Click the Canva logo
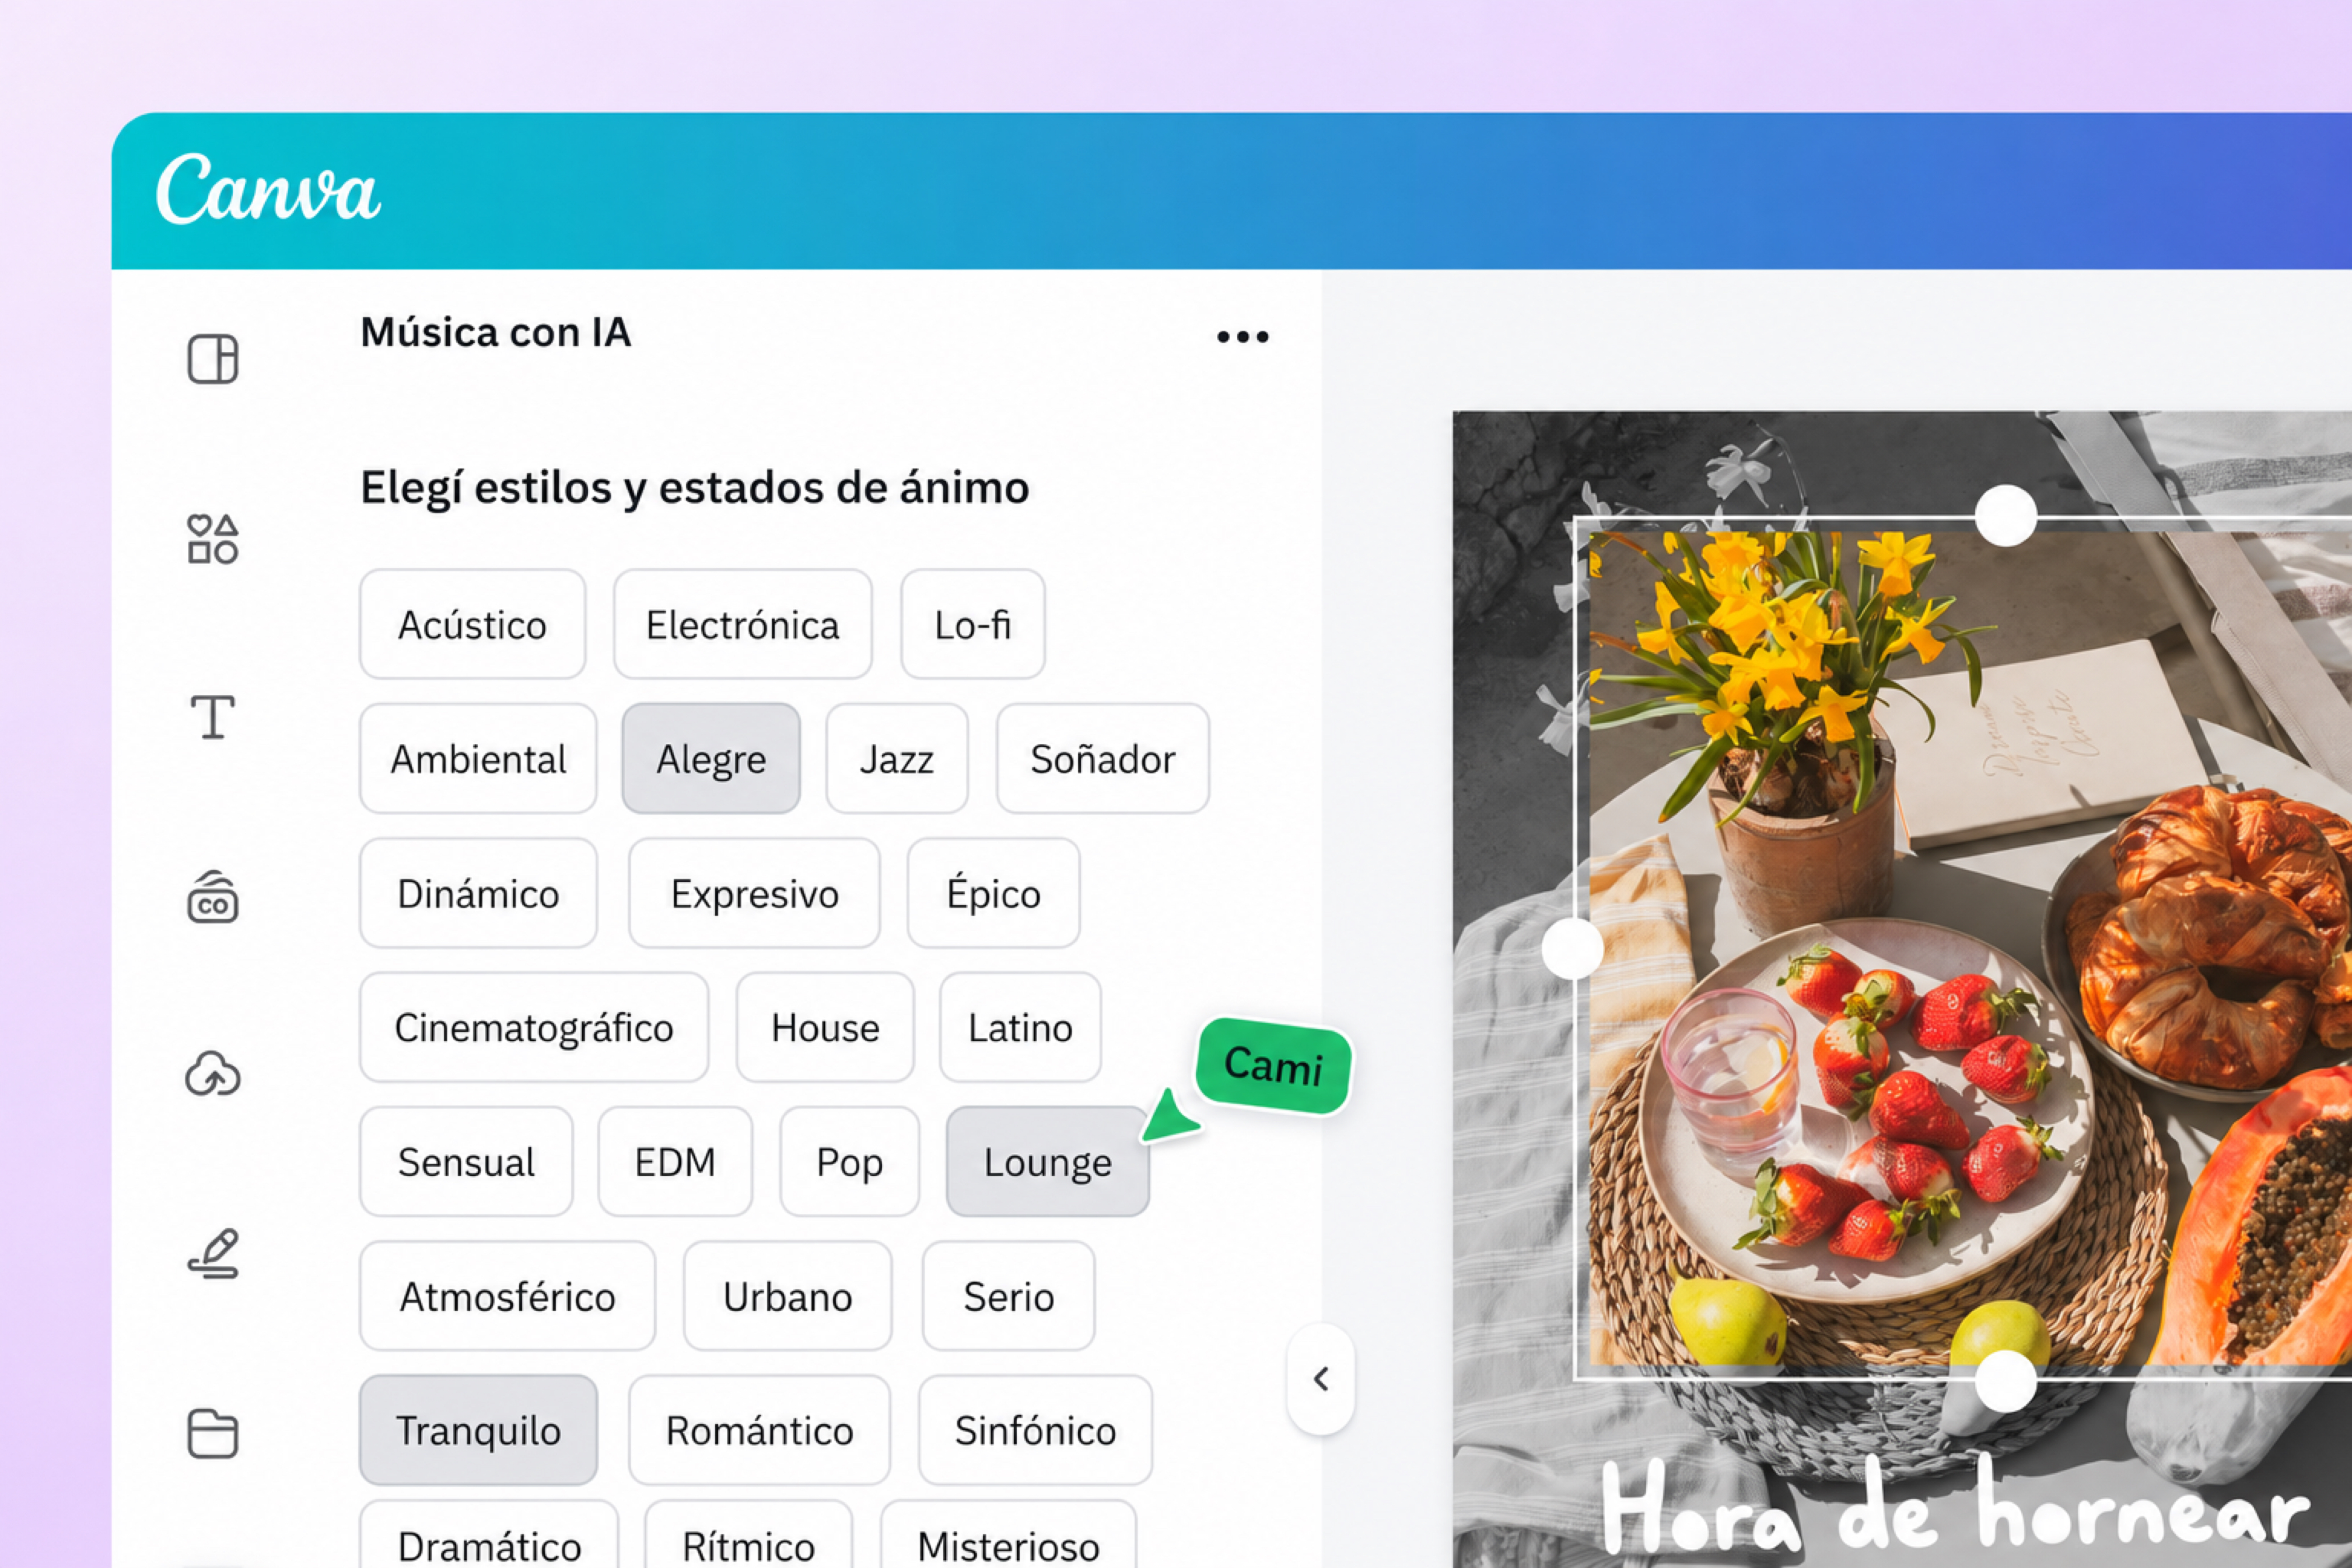Screen dimensions: 2352x1568 268,189
